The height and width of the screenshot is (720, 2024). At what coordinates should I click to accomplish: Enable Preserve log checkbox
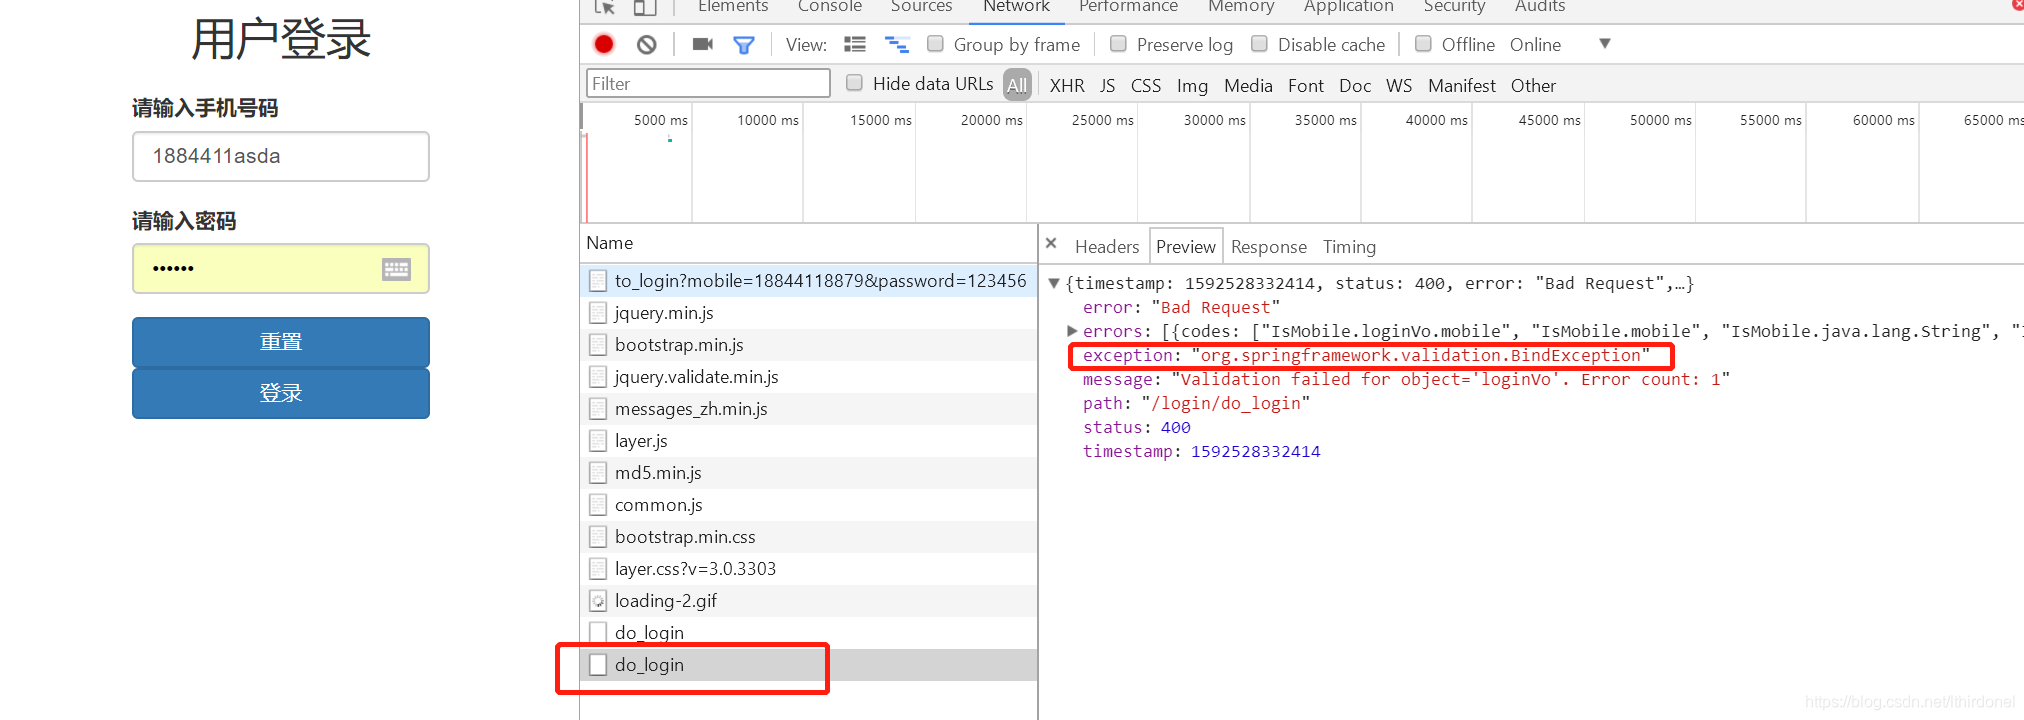click(1118, 44)
